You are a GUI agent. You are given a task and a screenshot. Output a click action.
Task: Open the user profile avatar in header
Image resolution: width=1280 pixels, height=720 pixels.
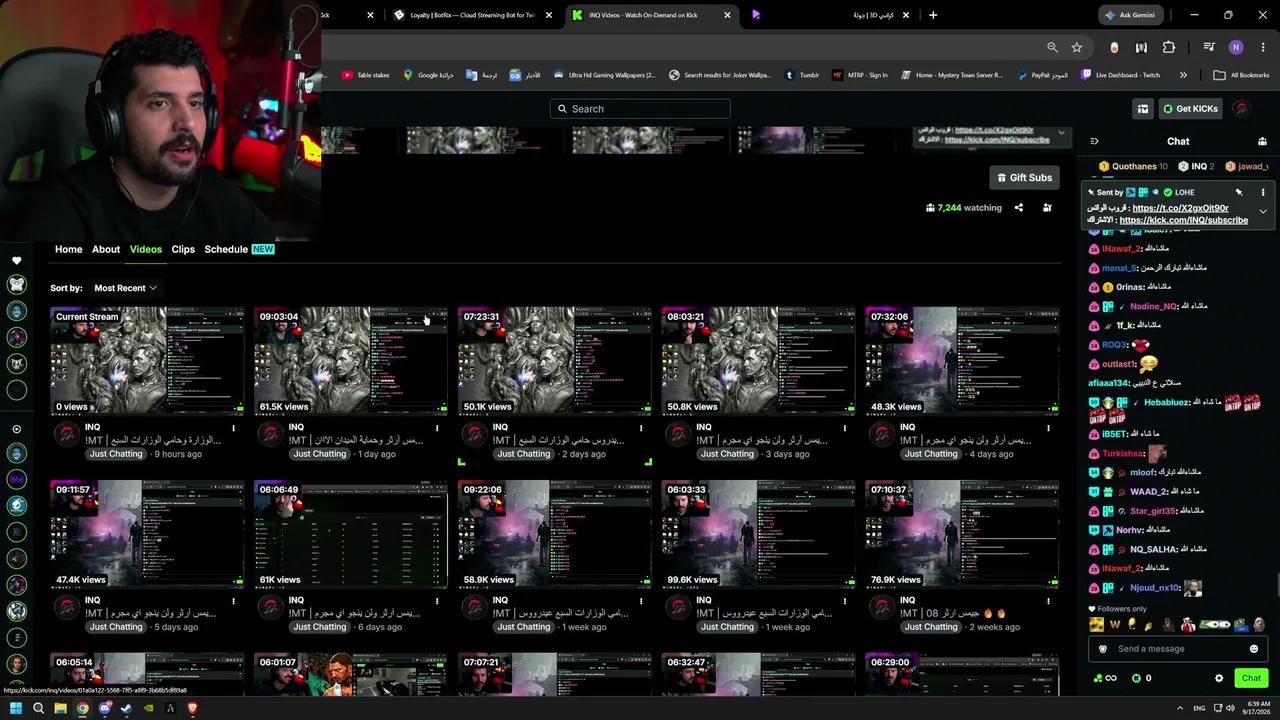[1242, 109]
